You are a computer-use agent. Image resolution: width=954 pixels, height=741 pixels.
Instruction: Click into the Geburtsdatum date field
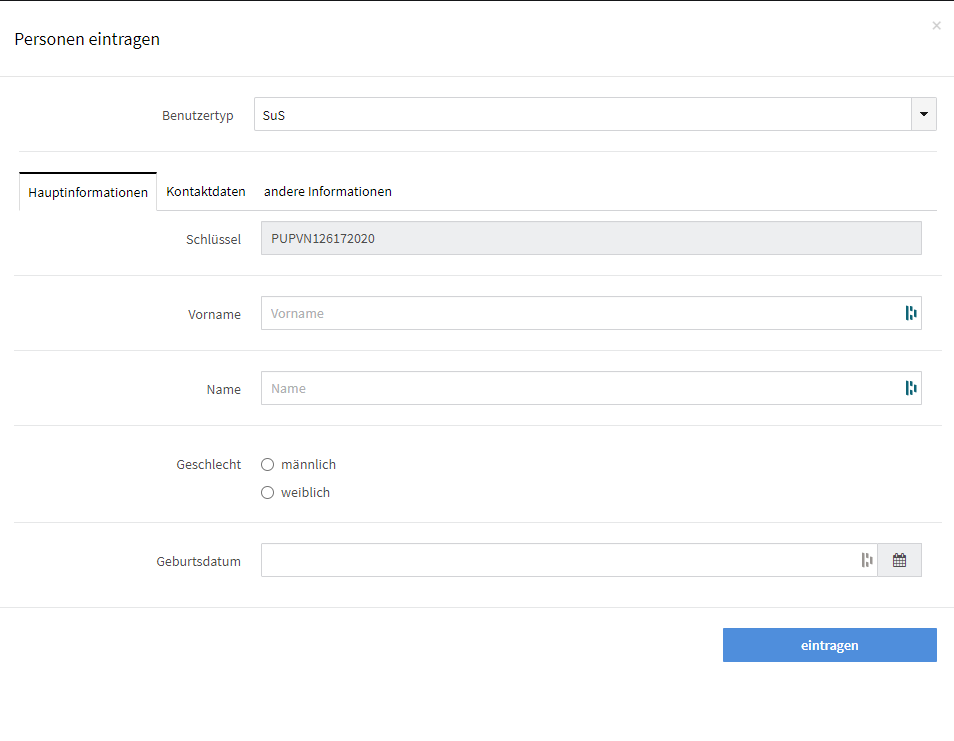[x=569, y=560]
